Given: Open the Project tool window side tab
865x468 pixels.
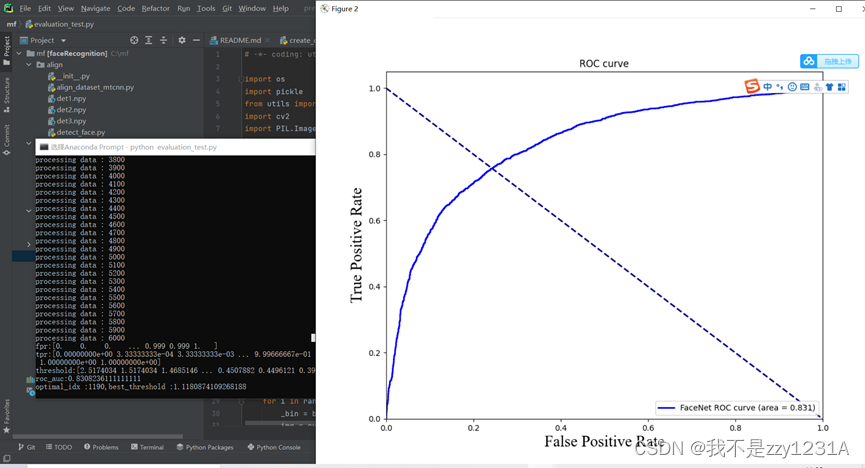Looking at the screenshot, I should click(x=7, y=51).
